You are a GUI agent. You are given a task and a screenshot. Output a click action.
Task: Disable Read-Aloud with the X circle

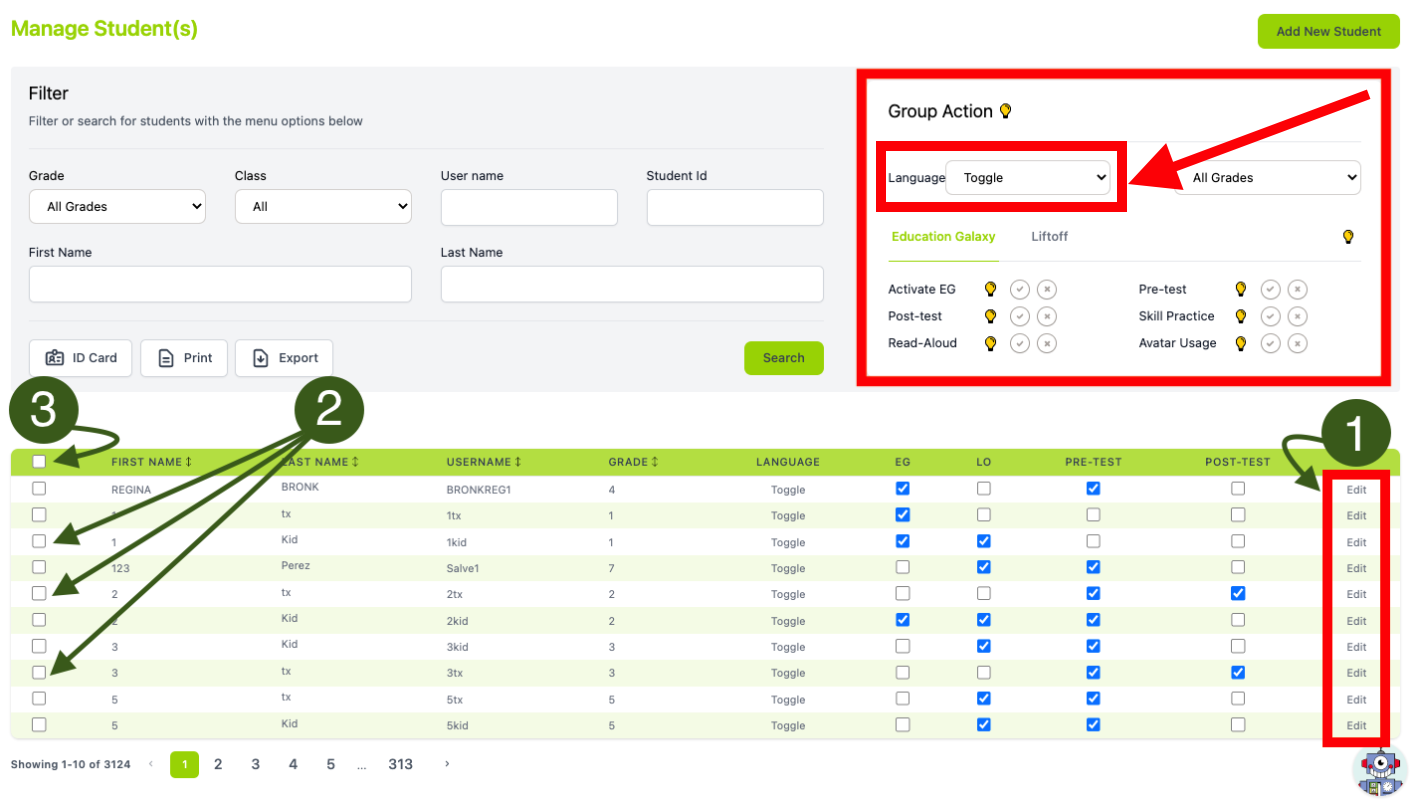(x=1046, y=343)
